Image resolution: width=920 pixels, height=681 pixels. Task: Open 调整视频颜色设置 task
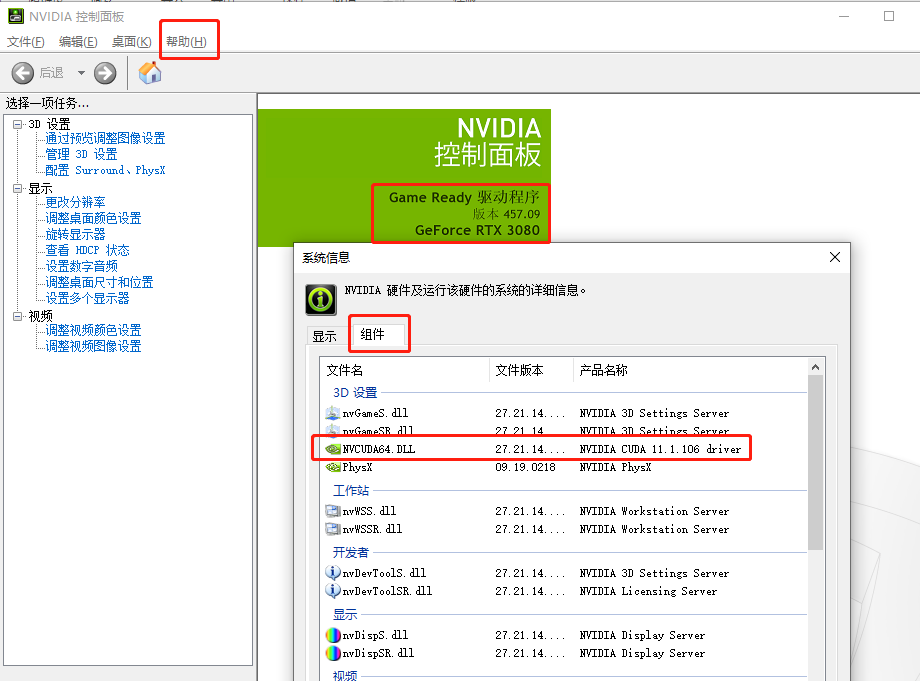pyautogui.click(x=93, y=330)
